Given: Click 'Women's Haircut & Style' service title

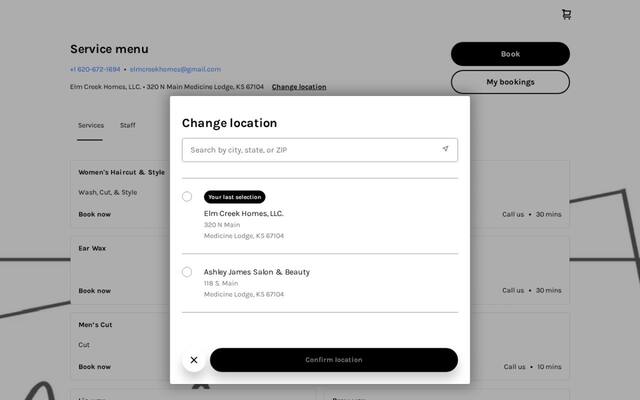Looking at the screenshot, I should 122,172.
